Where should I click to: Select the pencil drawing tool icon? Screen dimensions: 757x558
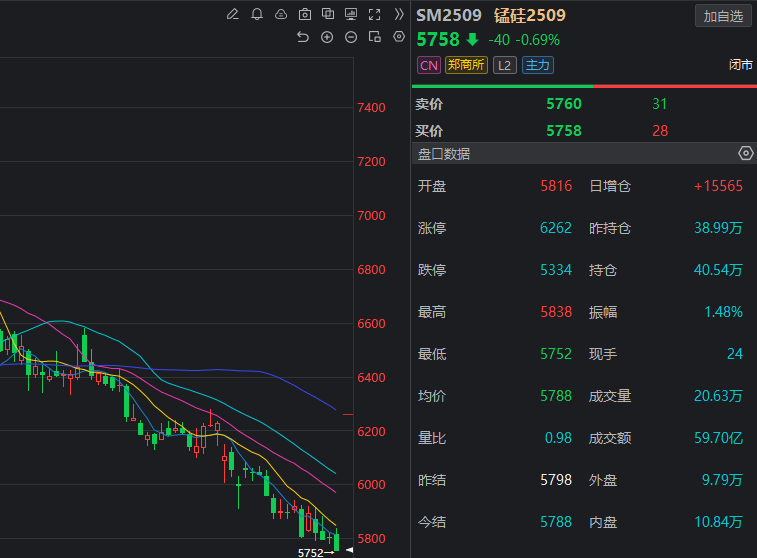pos(233,14)
